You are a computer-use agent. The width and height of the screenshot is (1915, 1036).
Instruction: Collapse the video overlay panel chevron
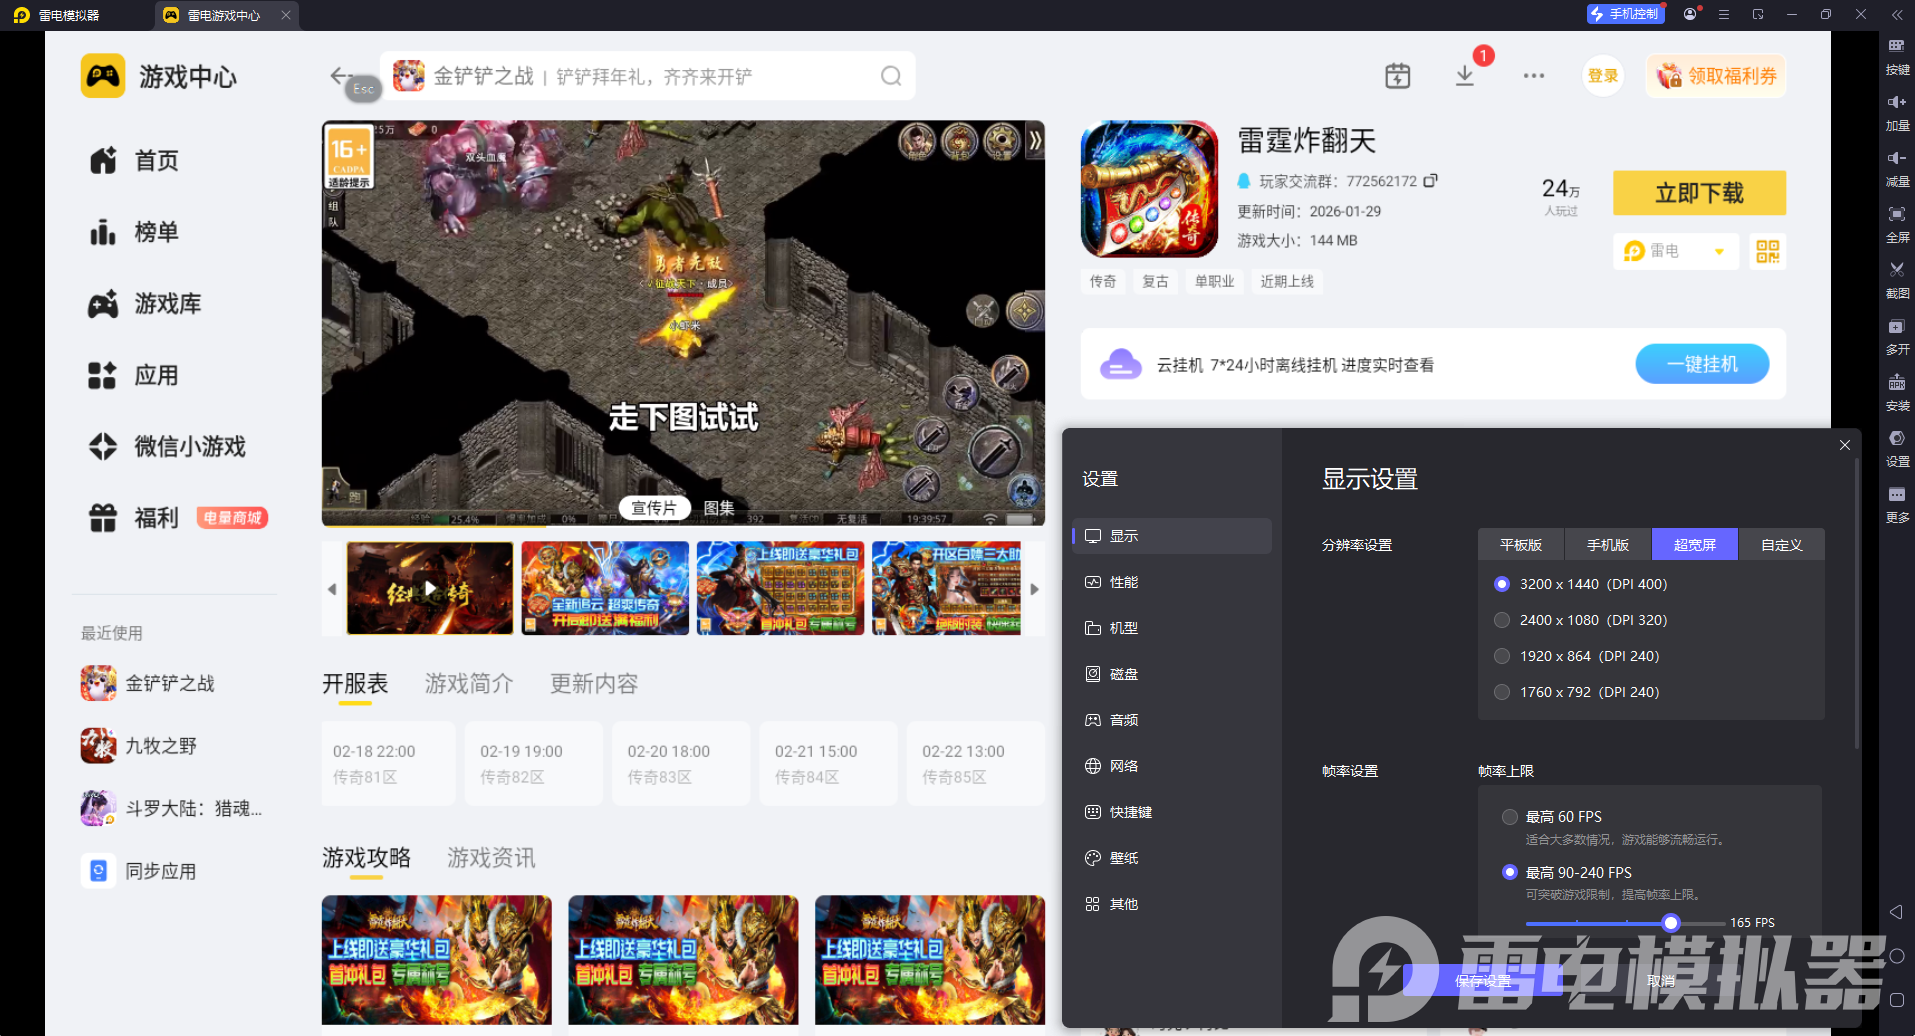1035,141
